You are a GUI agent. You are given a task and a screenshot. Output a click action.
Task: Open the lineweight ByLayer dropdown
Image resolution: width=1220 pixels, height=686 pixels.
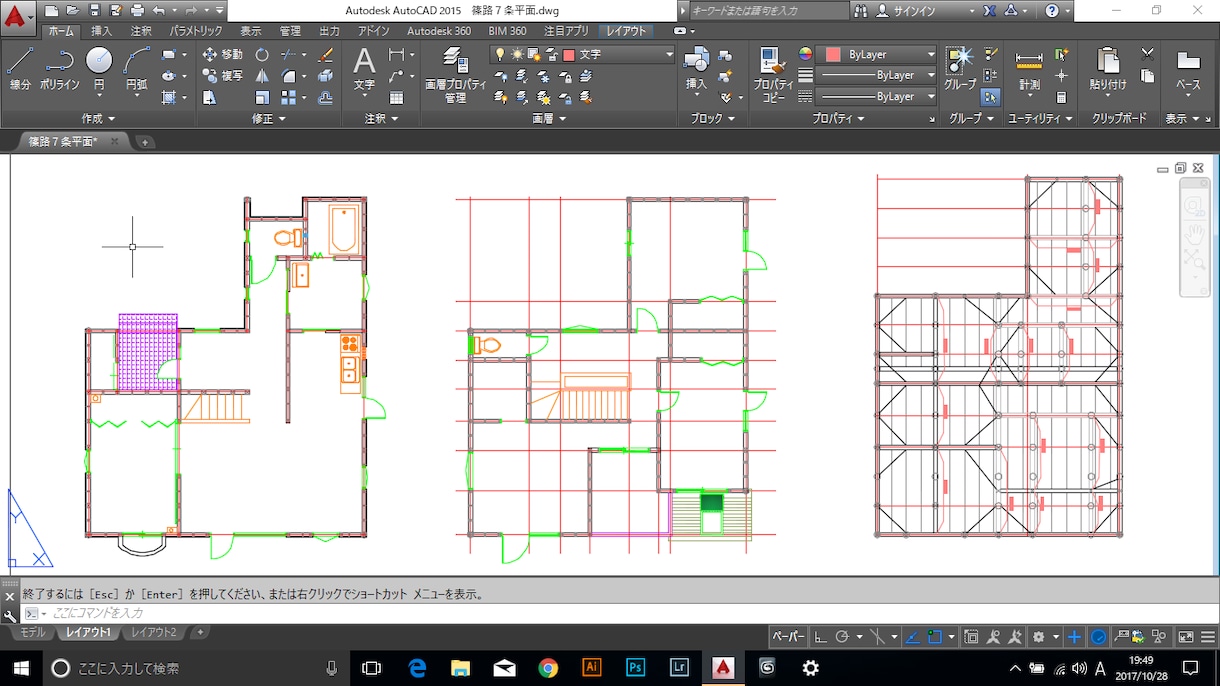click(x=878, y=76)
